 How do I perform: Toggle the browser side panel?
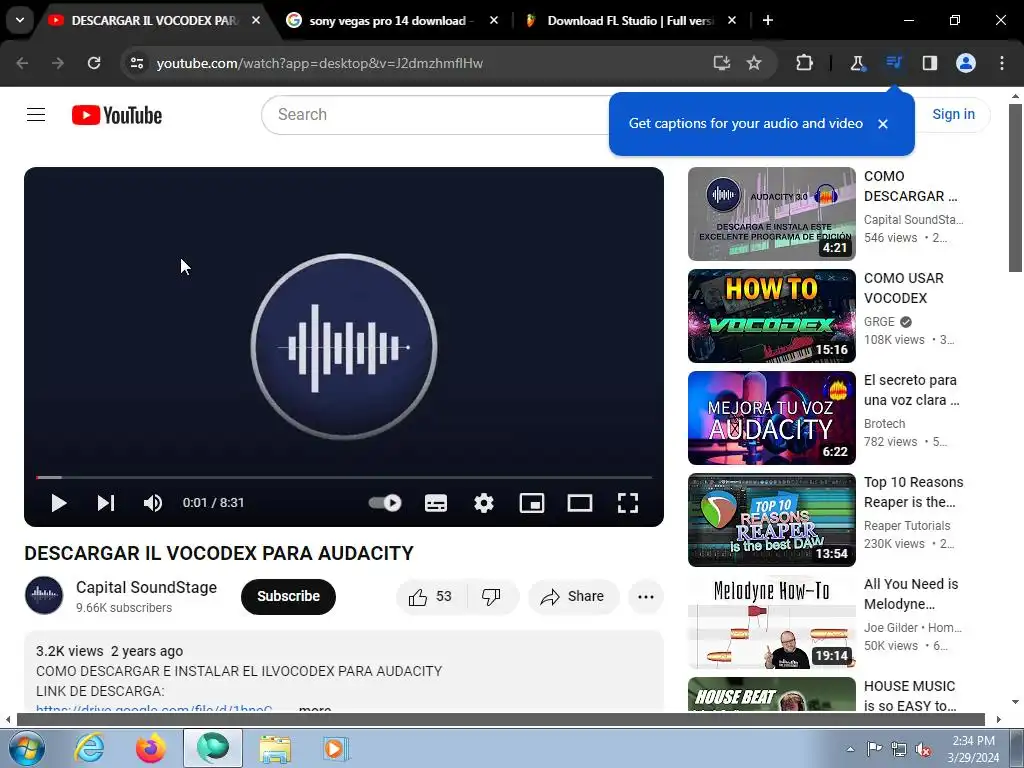tap(929, 63)
